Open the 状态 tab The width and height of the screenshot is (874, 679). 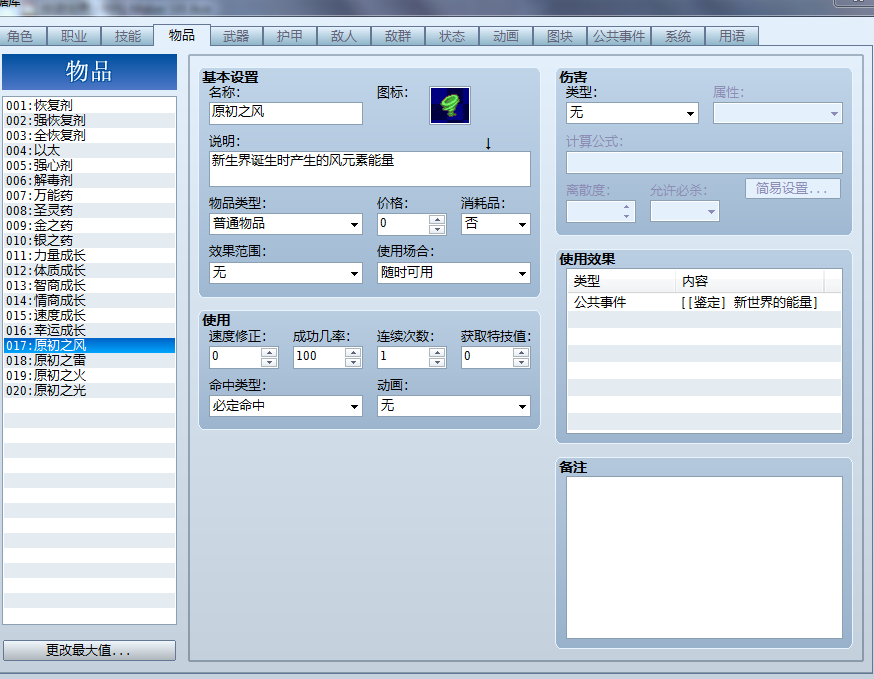451,36
